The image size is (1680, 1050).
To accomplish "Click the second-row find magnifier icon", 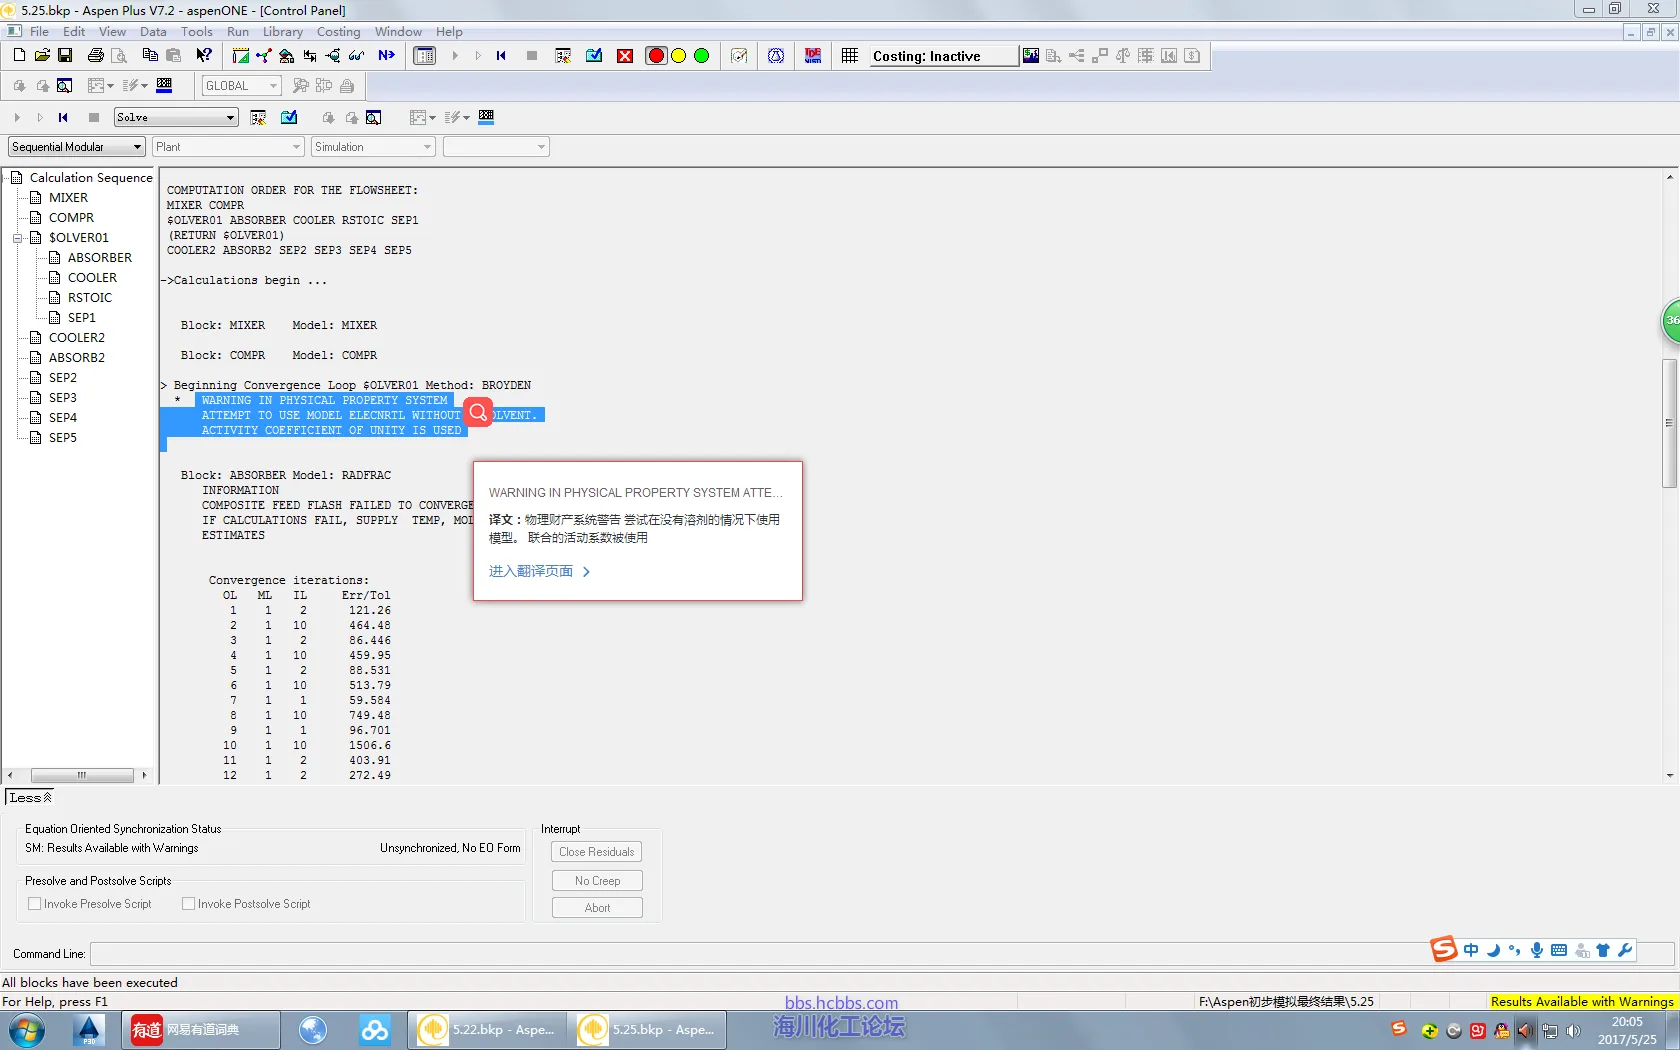I will click(x=65, y=86).
